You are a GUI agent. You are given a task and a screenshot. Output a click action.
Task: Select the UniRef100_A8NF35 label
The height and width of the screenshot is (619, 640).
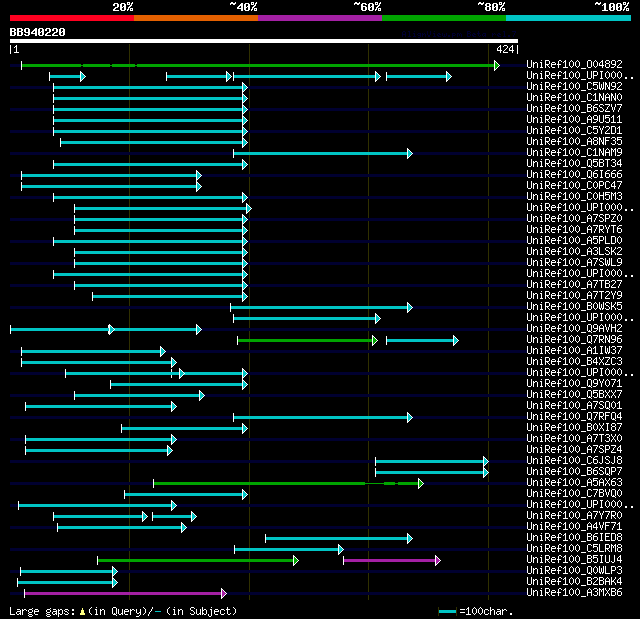pyautogui.click(x=574, y=141)
